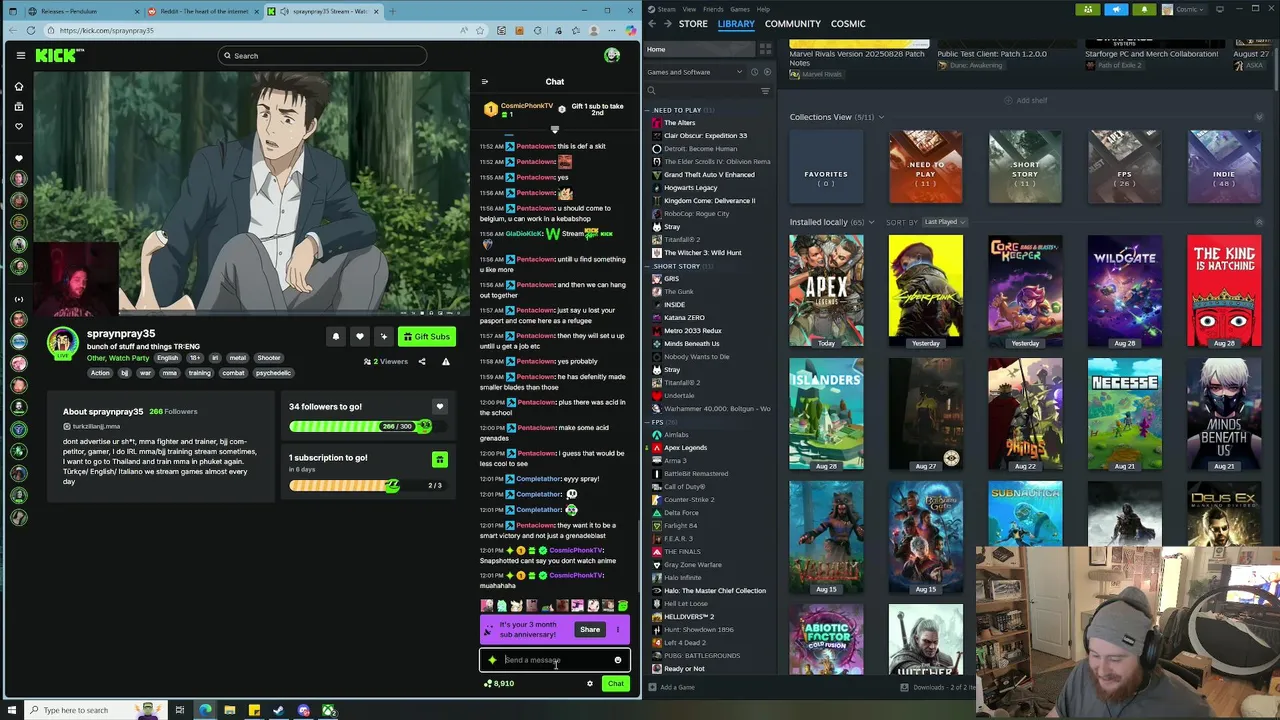Collapse Collections View shelf with double chevron

coord(1259,117)
